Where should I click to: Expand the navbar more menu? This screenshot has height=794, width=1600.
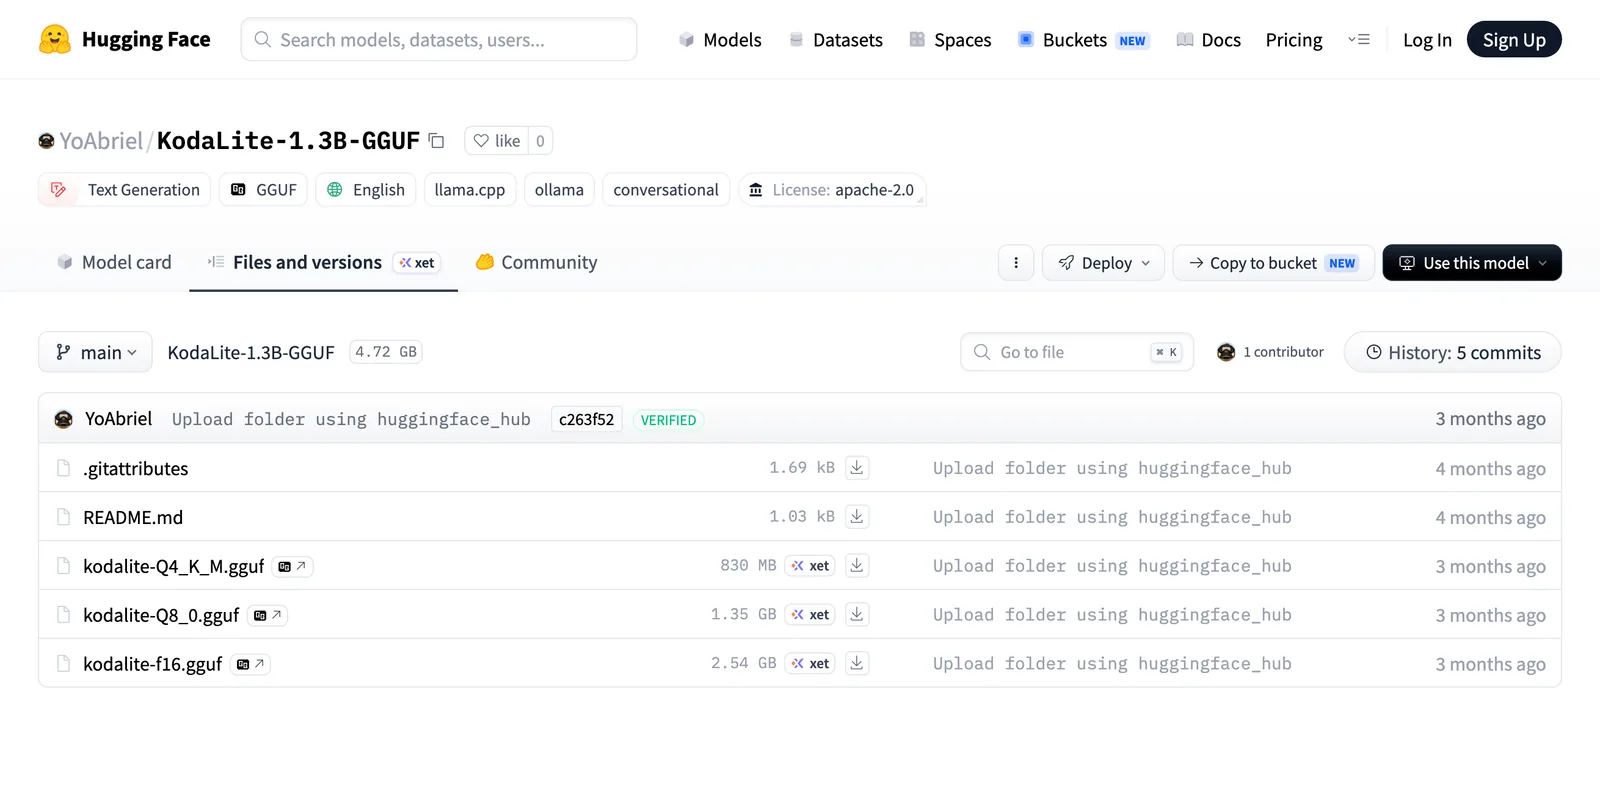(1359, 40)
